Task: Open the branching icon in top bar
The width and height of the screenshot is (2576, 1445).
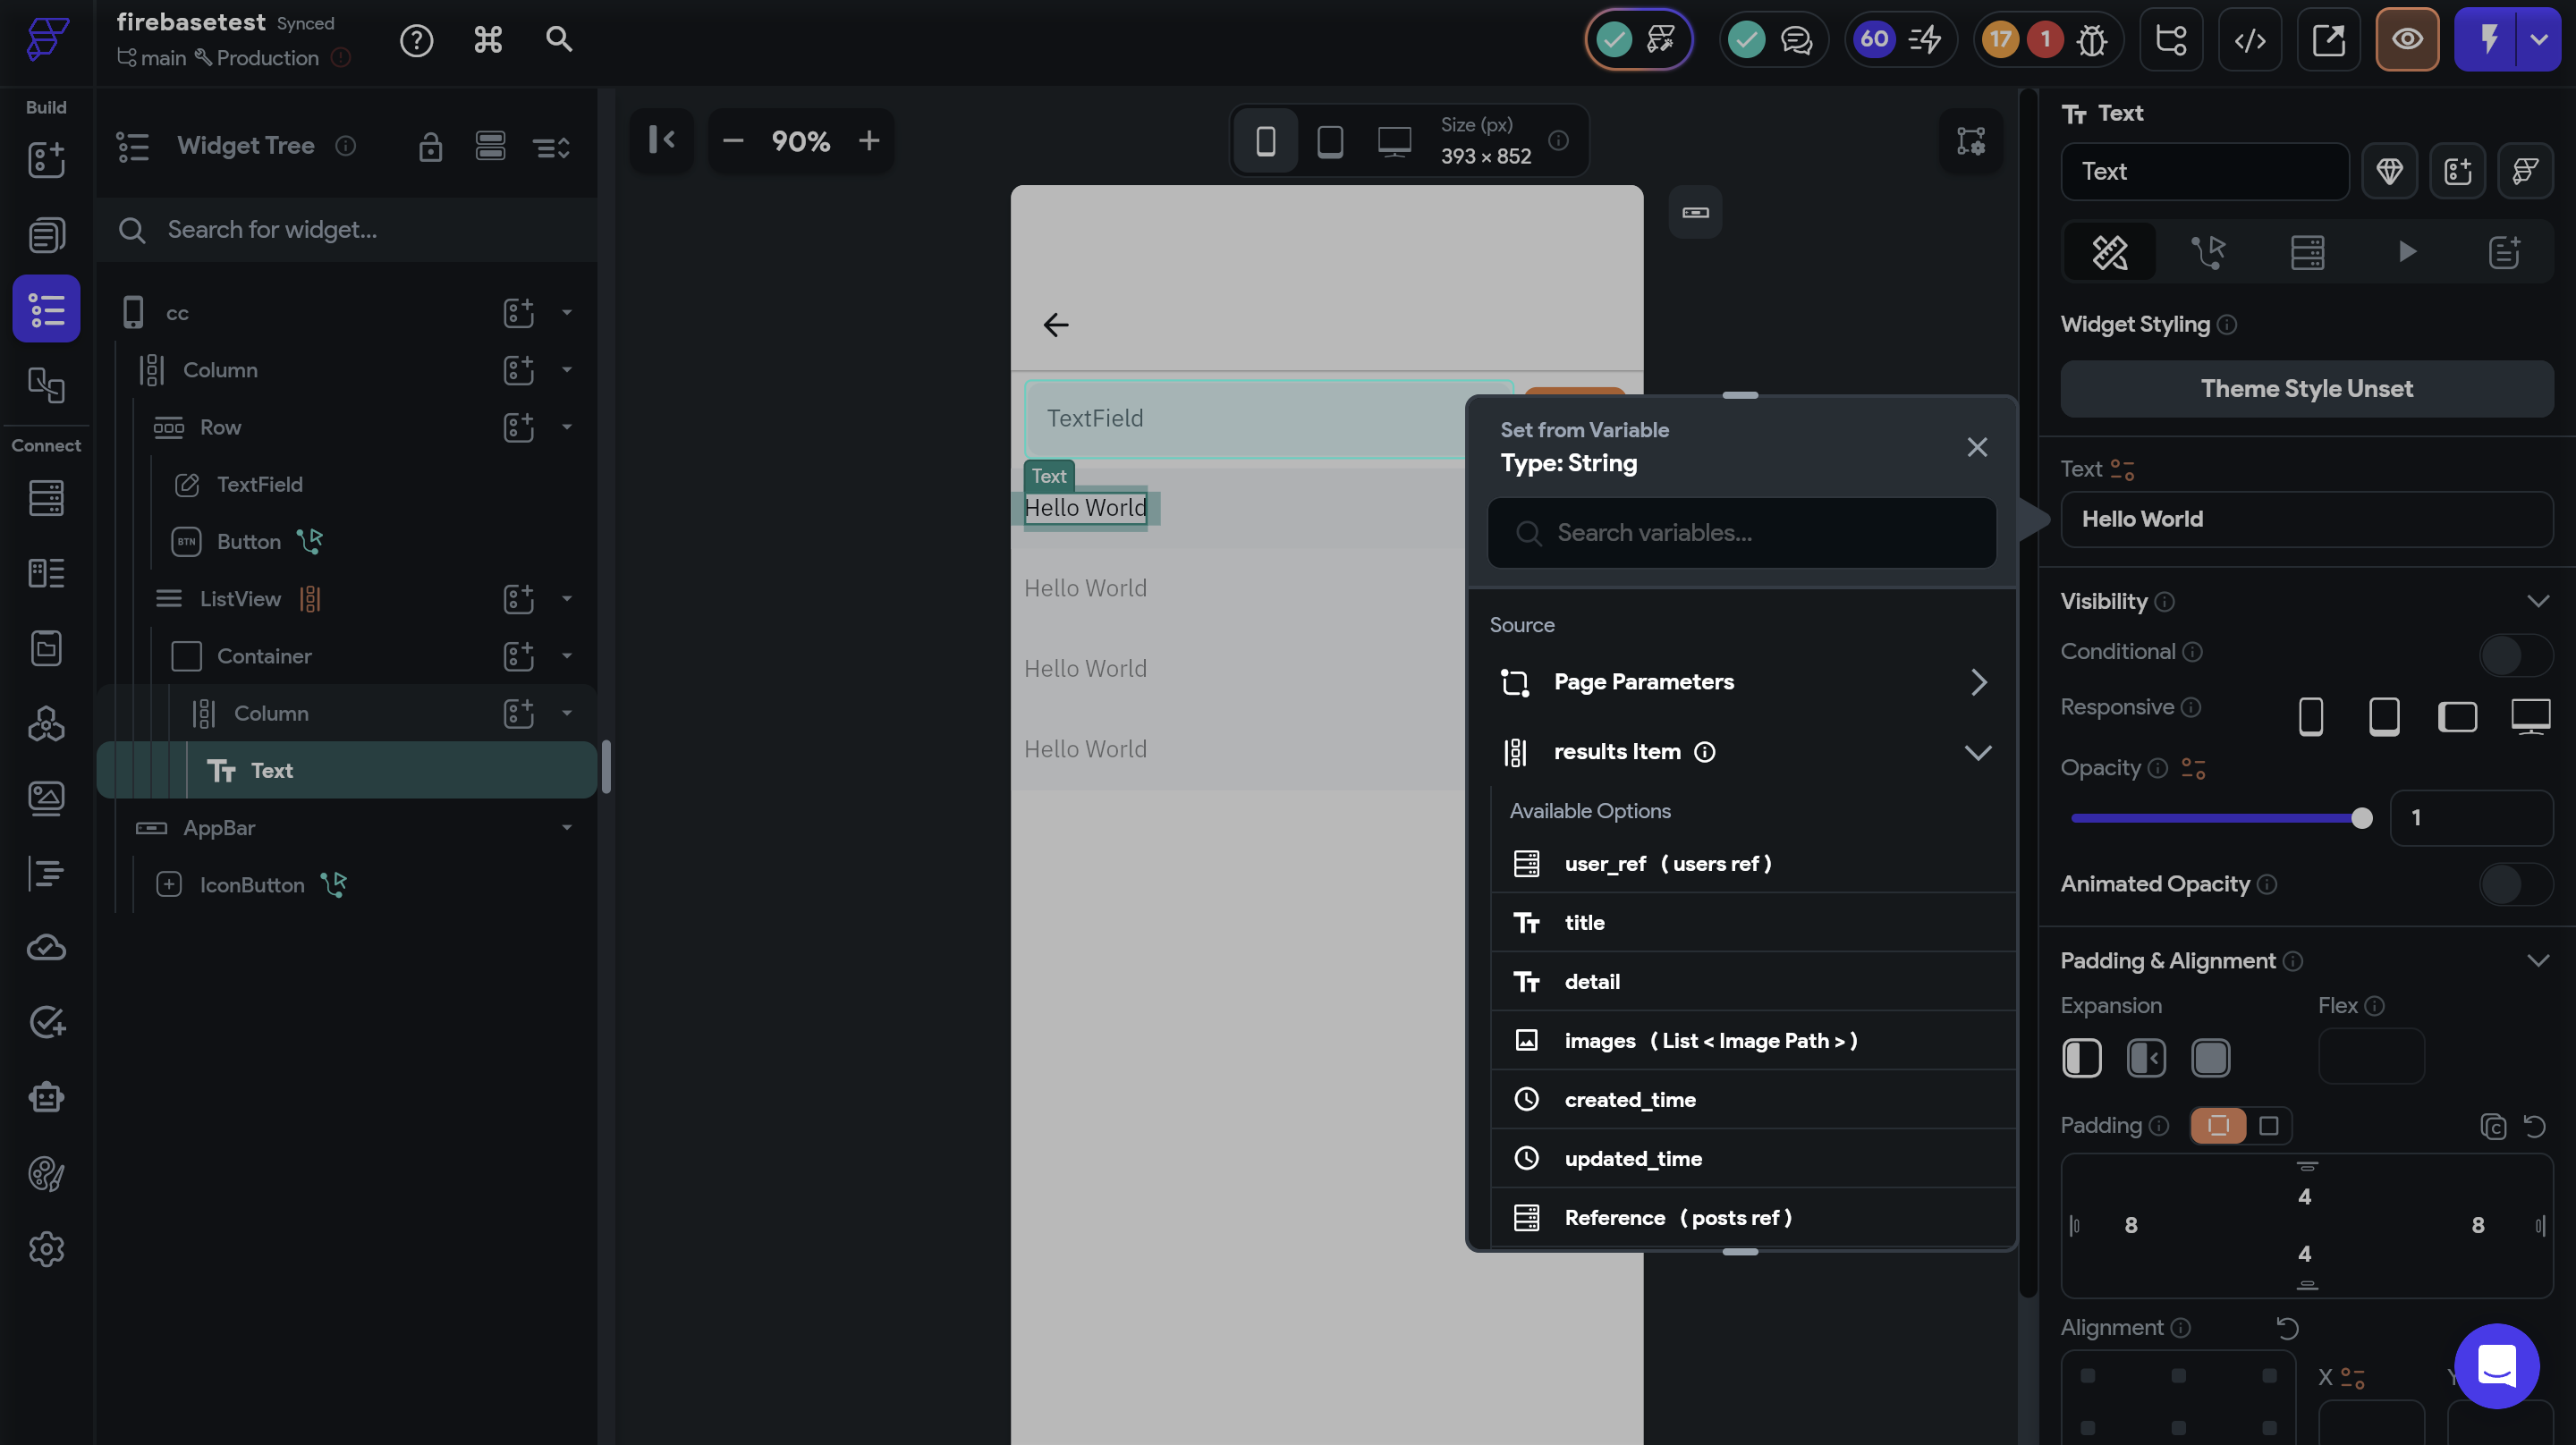Action: tap(2171, 40)
